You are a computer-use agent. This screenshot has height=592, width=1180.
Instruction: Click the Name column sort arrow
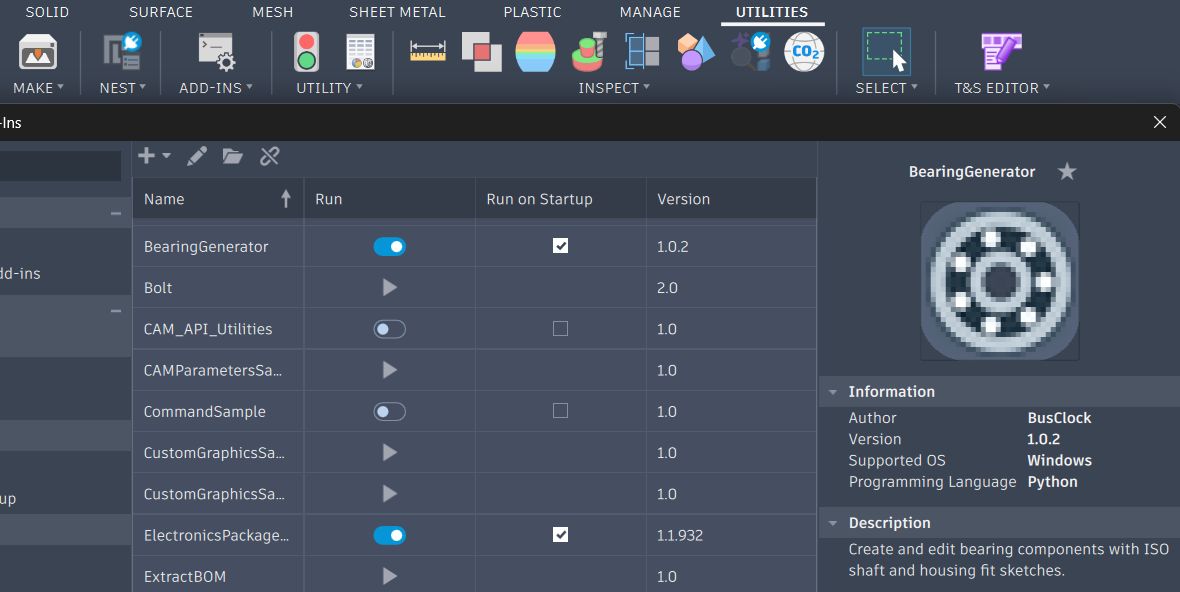tap(286, 199)
